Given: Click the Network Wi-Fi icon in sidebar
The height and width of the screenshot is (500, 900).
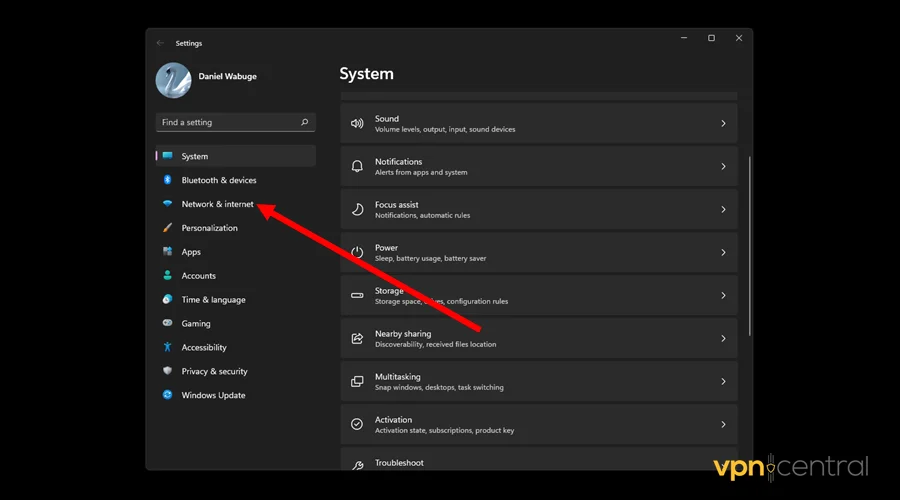Looking at the screenshot, I should coord(167,203).
